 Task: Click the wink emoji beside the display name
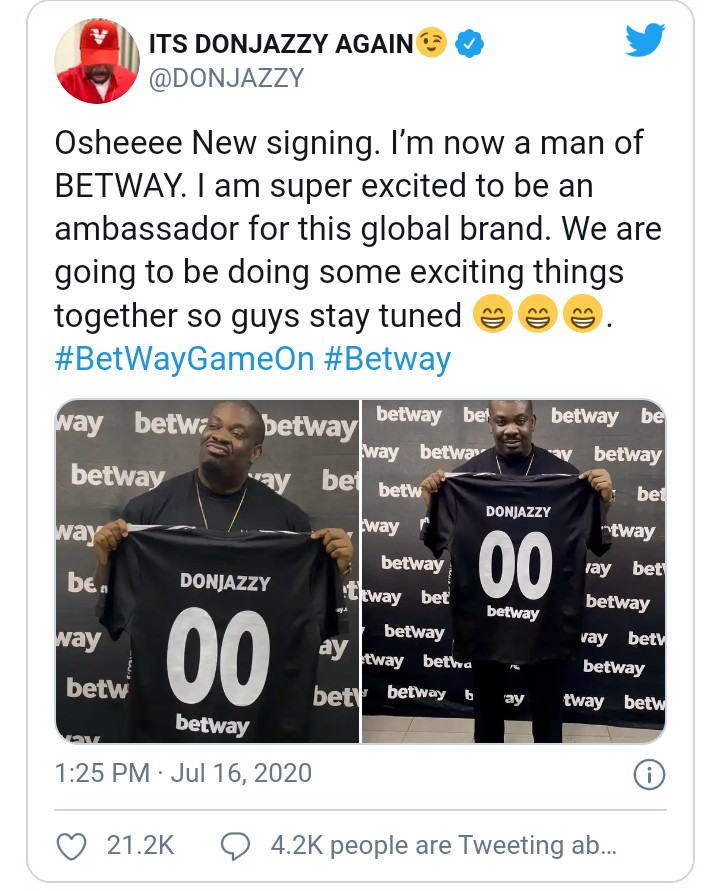(432, 44)
